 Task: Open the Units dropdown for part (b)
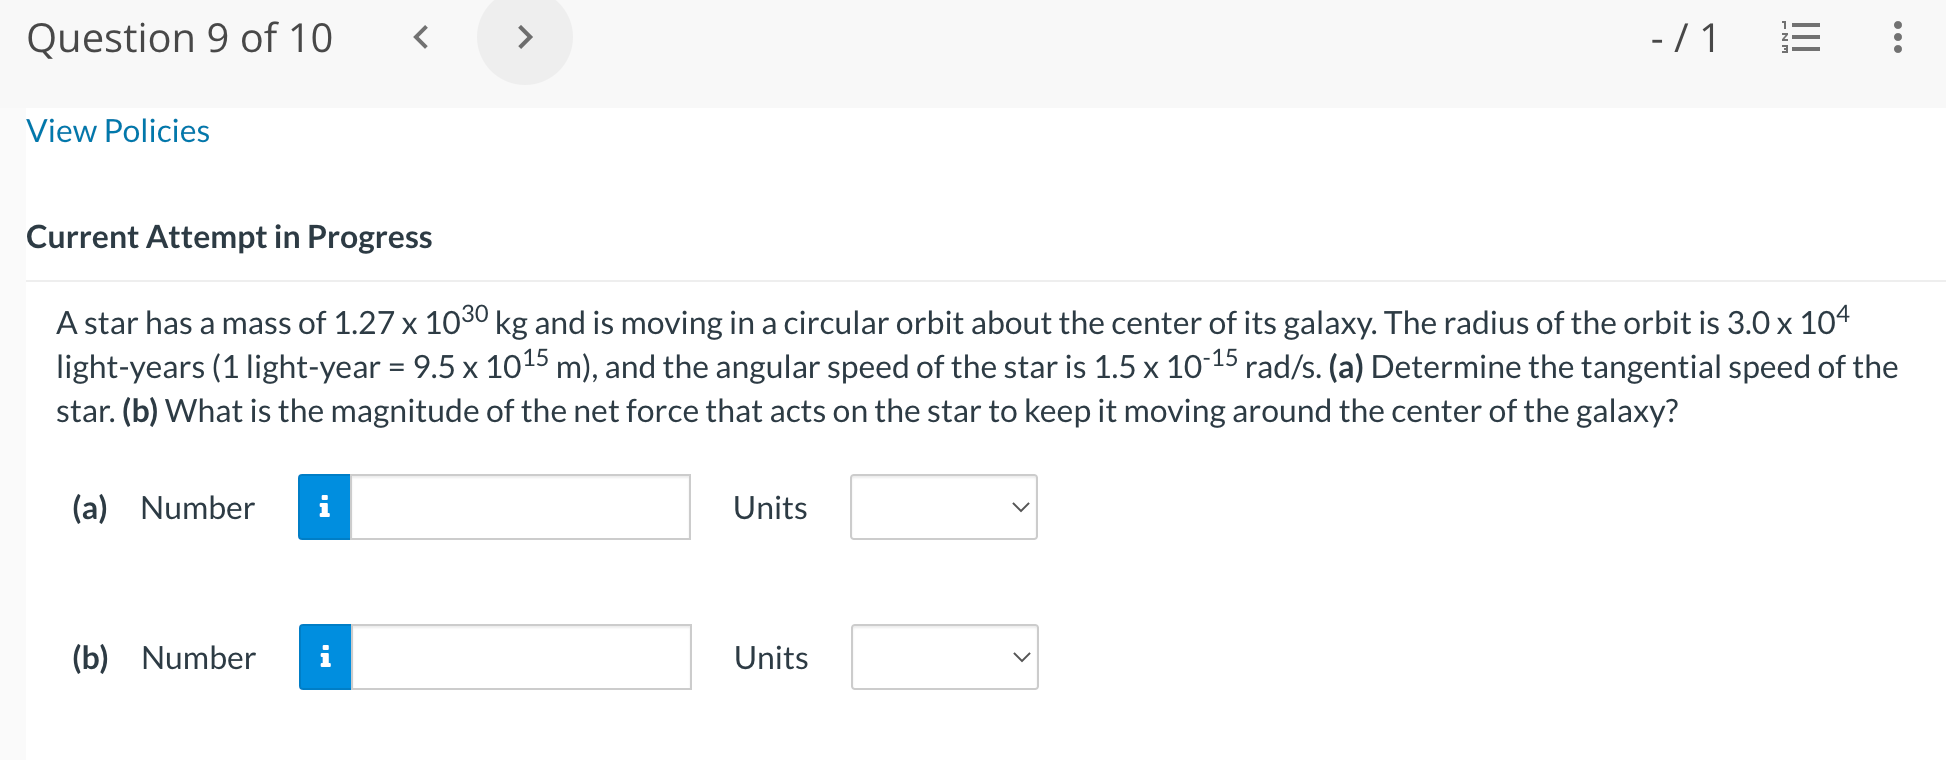[x=942, y=657]
